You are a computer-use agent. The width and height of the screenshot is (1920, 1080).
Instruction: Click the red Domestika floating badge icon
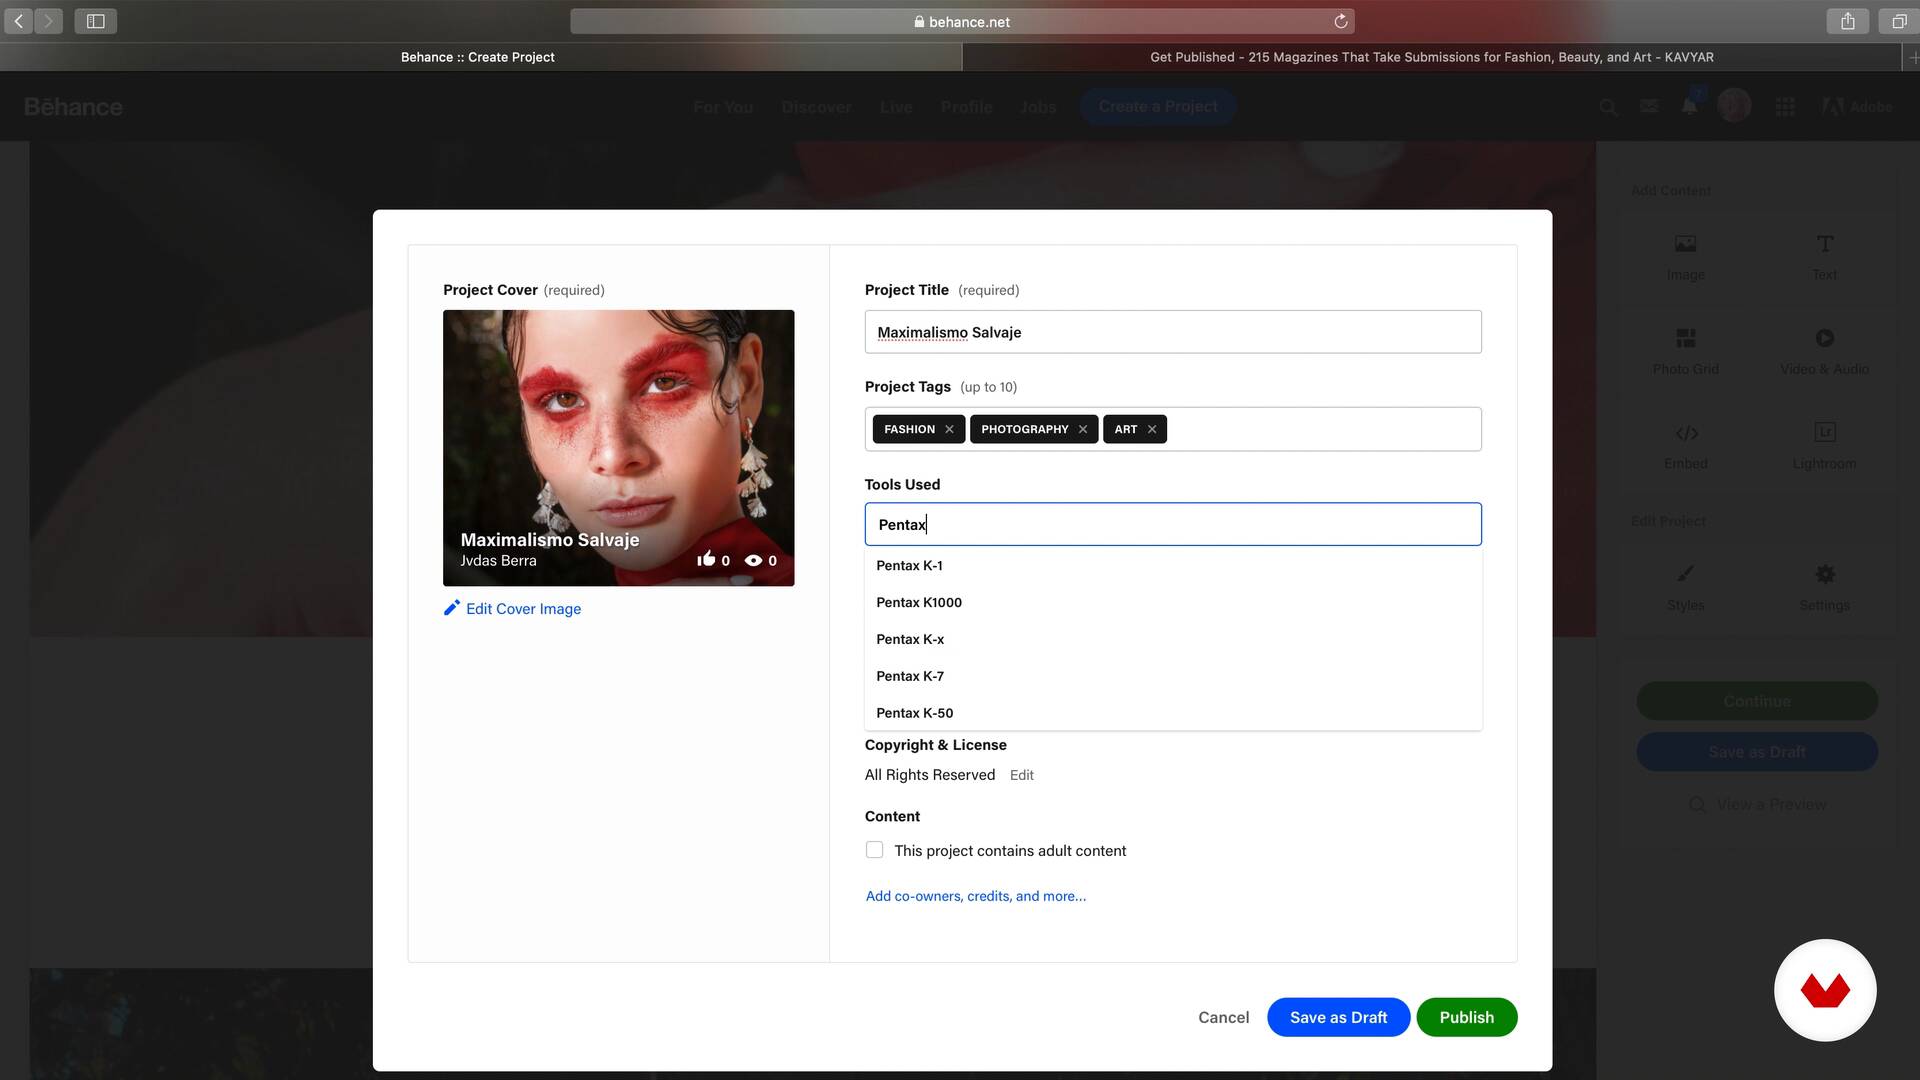pyautogui.click(x=1824, y=990)
